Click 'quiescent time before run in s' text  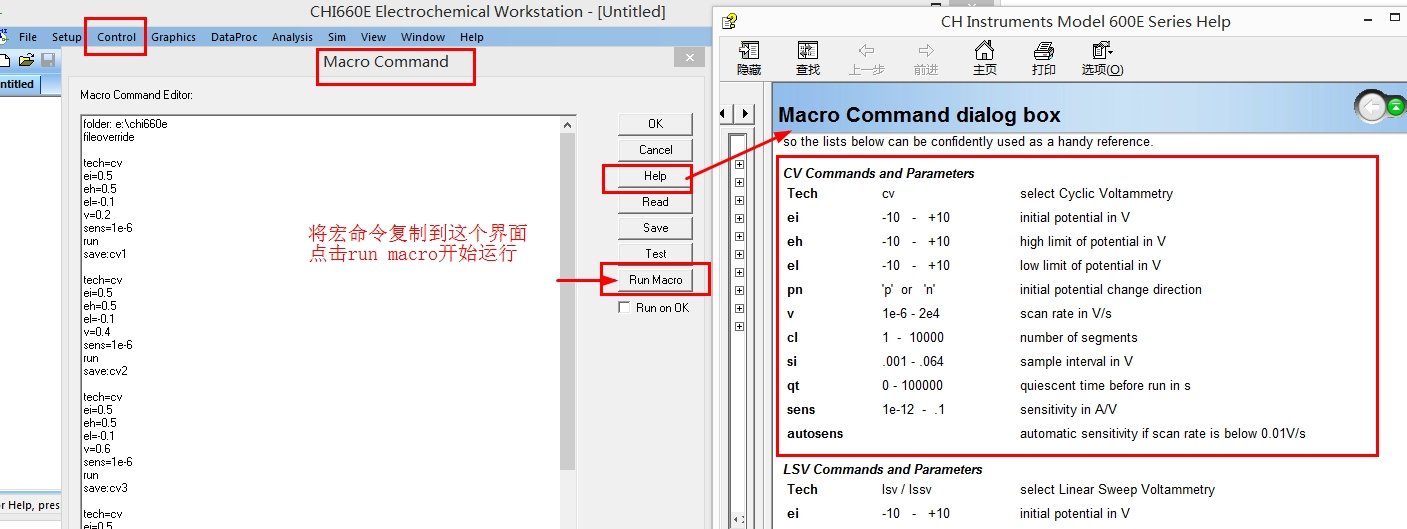(1105, 385)
